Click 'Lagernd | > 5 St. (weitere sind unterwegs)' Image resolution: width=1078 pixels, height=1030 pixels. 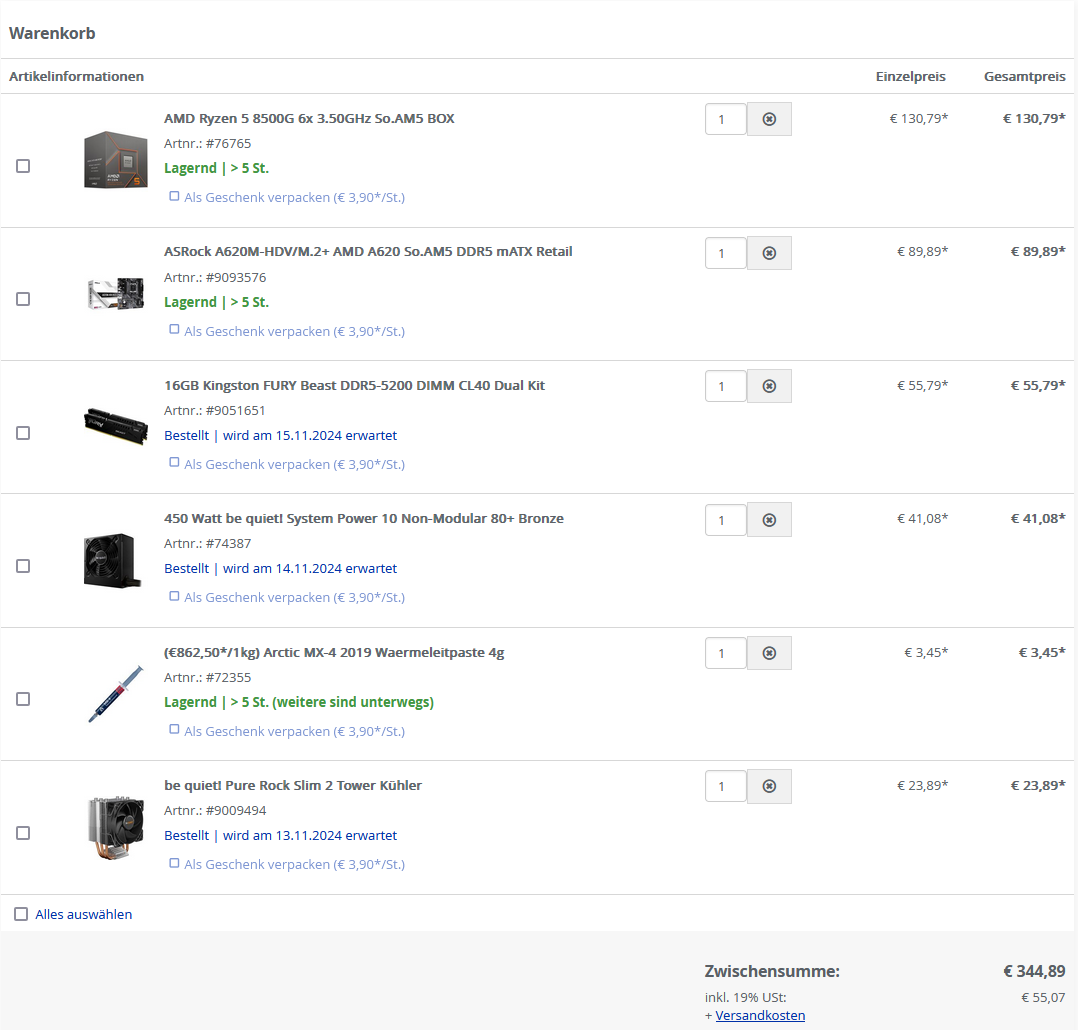298,702
